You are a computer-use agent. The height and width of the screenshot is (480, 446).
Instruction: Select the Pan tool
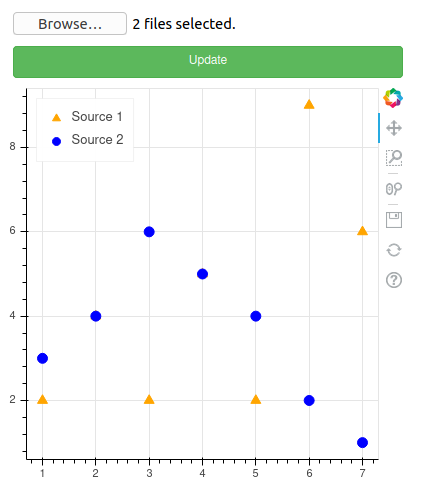pyautogui.click(x=394, y=128)
